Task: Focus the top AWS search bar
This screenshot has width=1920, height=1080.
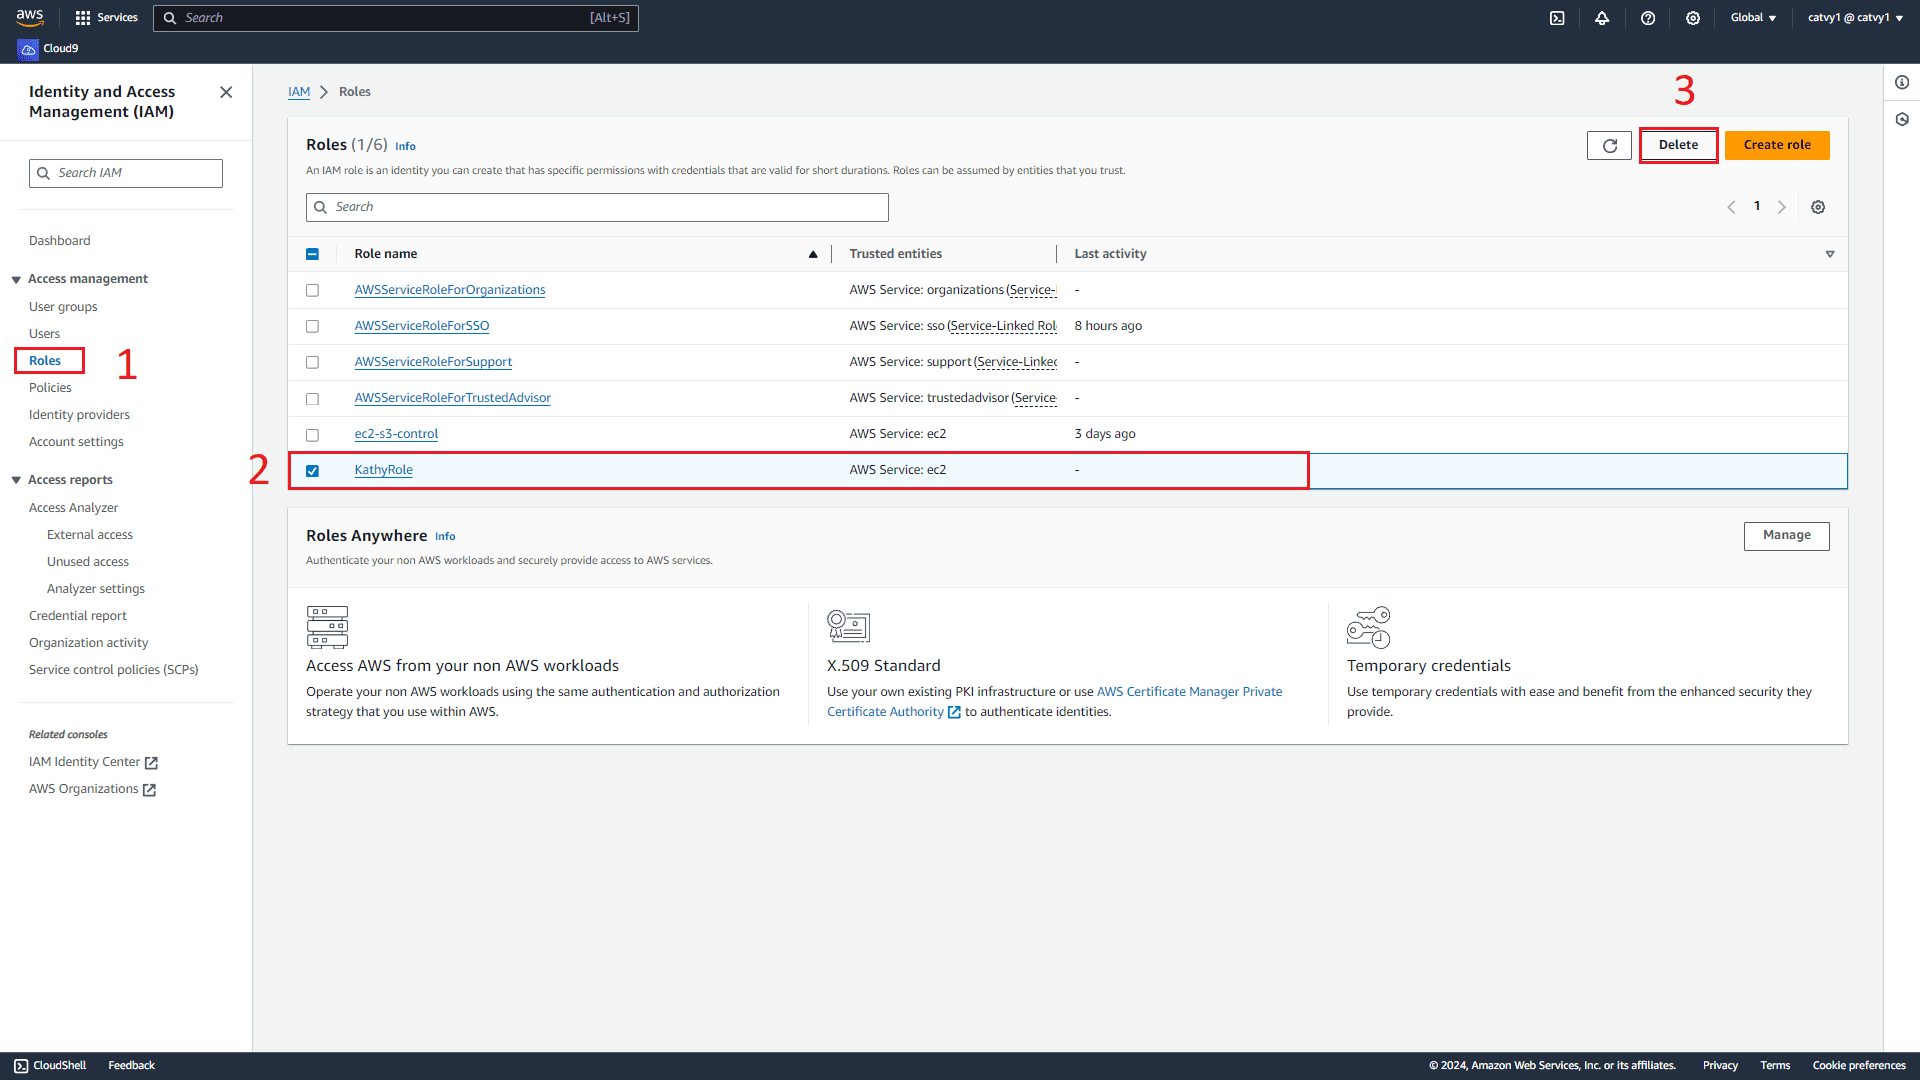Action: tap(396, 18)
